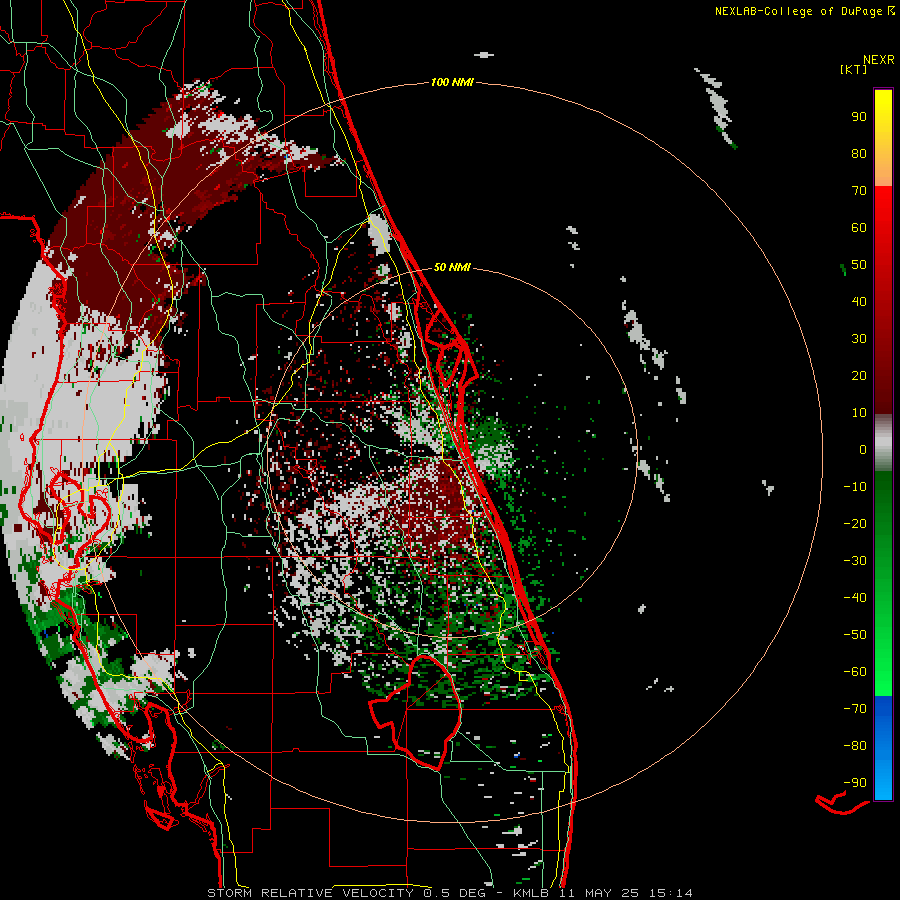Select the positive 30 knot scale value
This screenshot has height=900, width=900.
coord(859,339)
